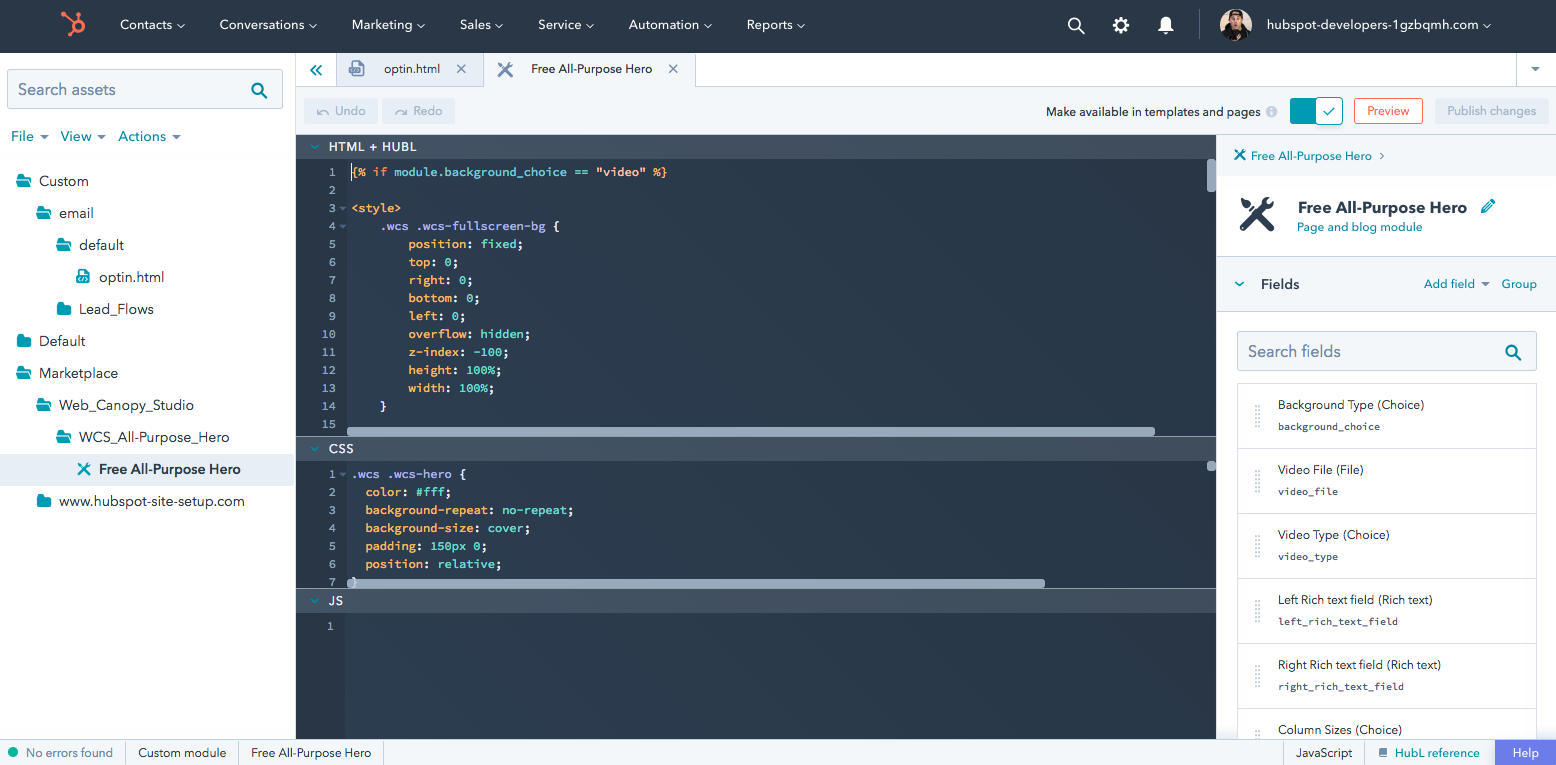Click the Preview button

[x=1388, y=111]
